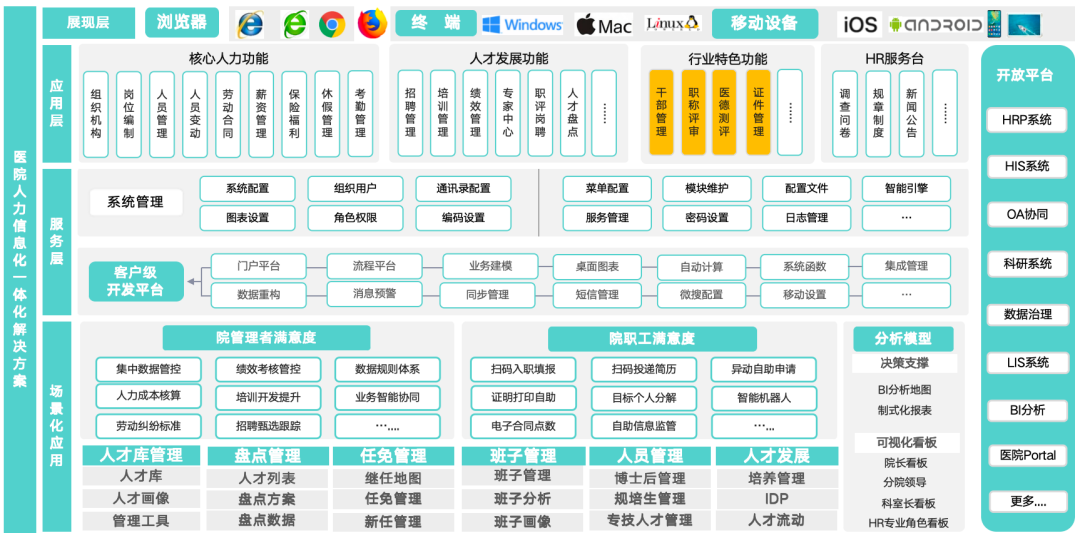Click the 分析模型 header

[x=903, y=339]
